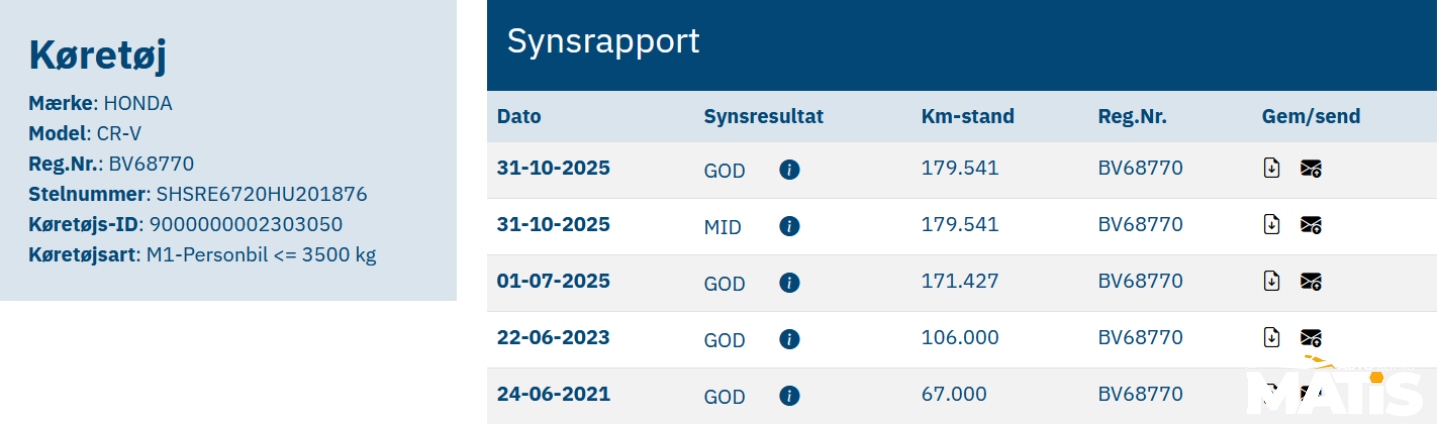Viewport: 1440px width, 424px height.
Task: Open info icon for the MID inspection result
Action: 789,226
